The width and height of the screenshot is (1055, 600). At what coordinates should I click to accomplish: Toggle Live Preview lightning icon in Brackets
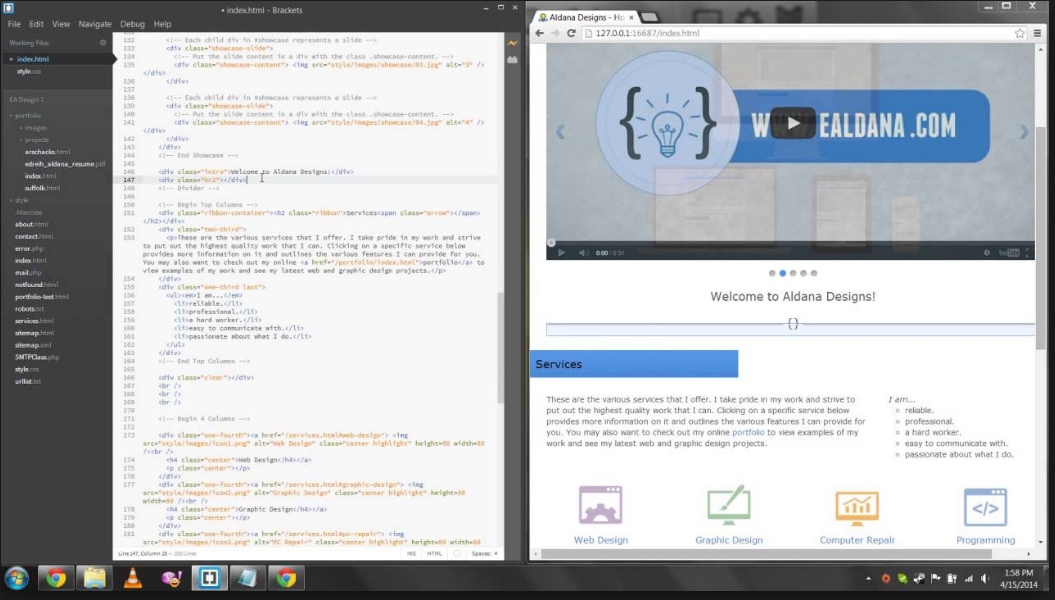pos(512,43)
